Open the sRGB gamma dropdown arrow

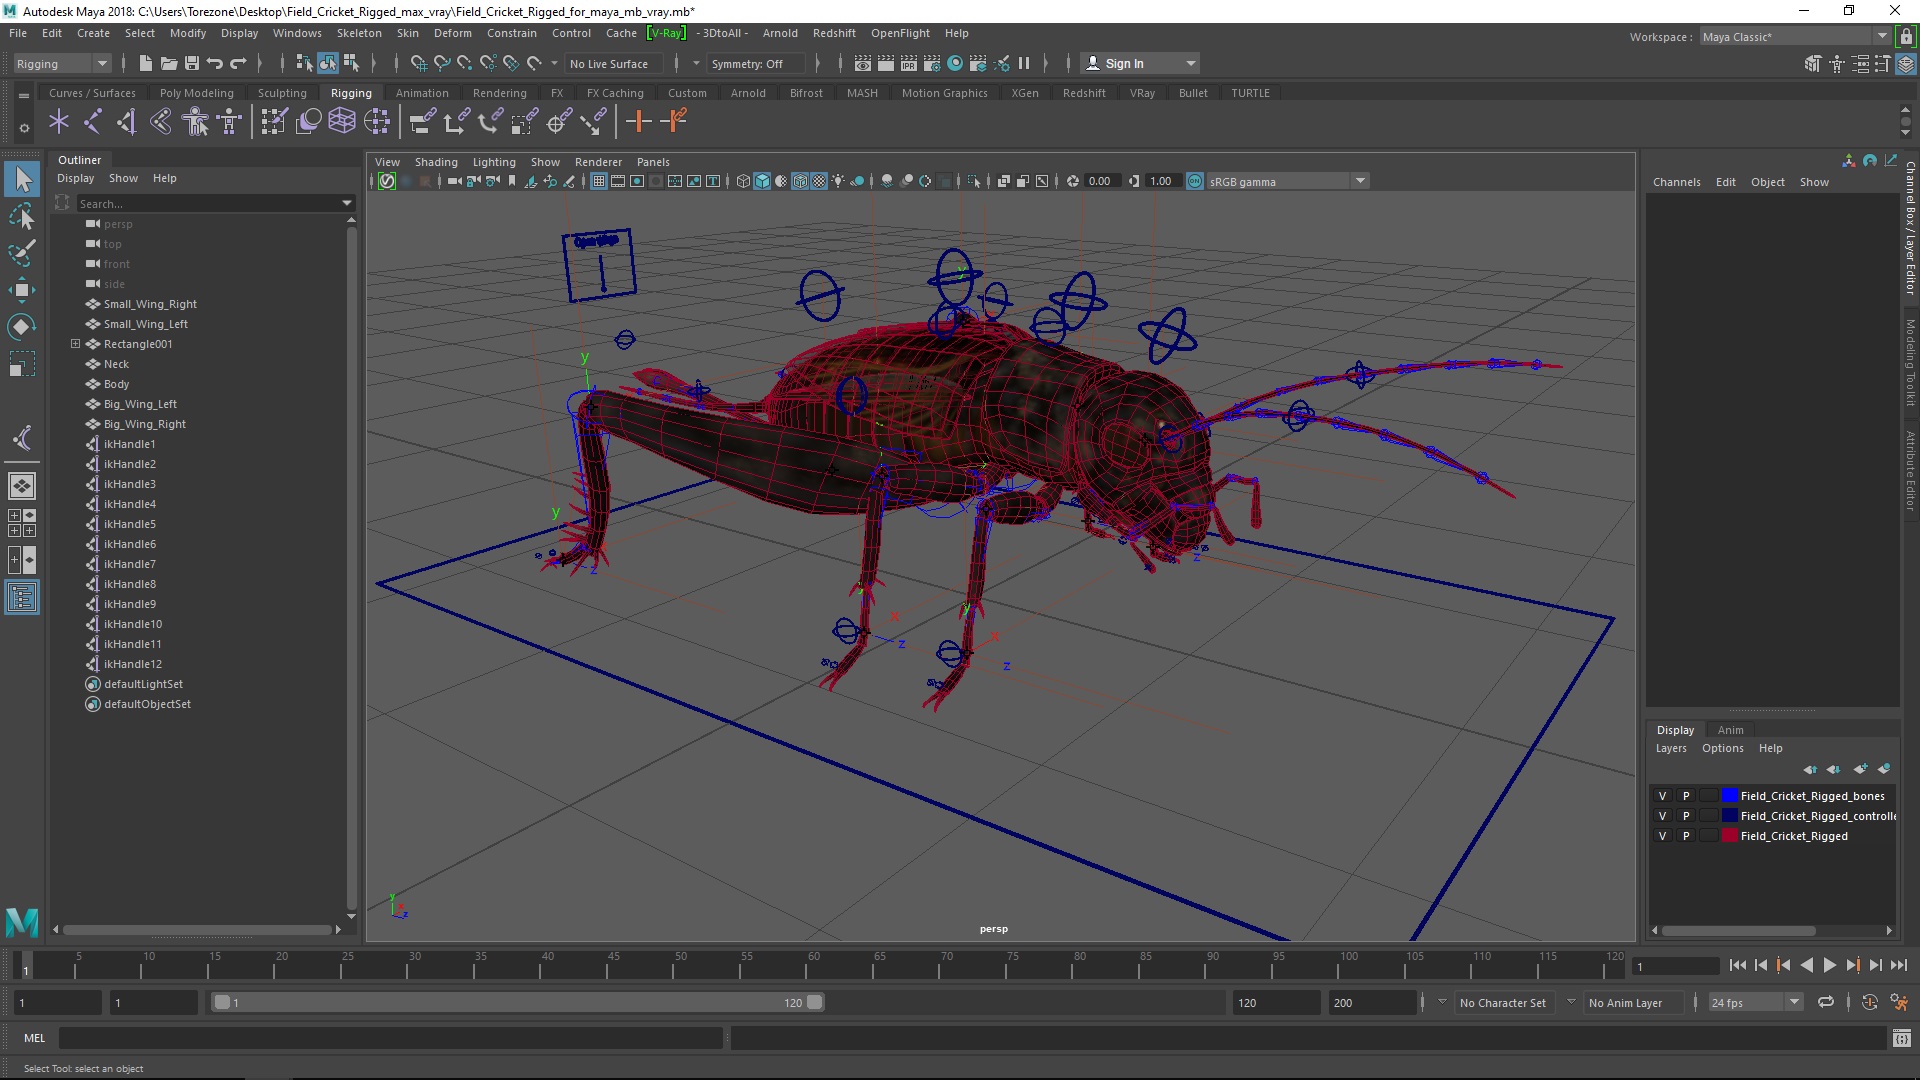pos(1360,181)
